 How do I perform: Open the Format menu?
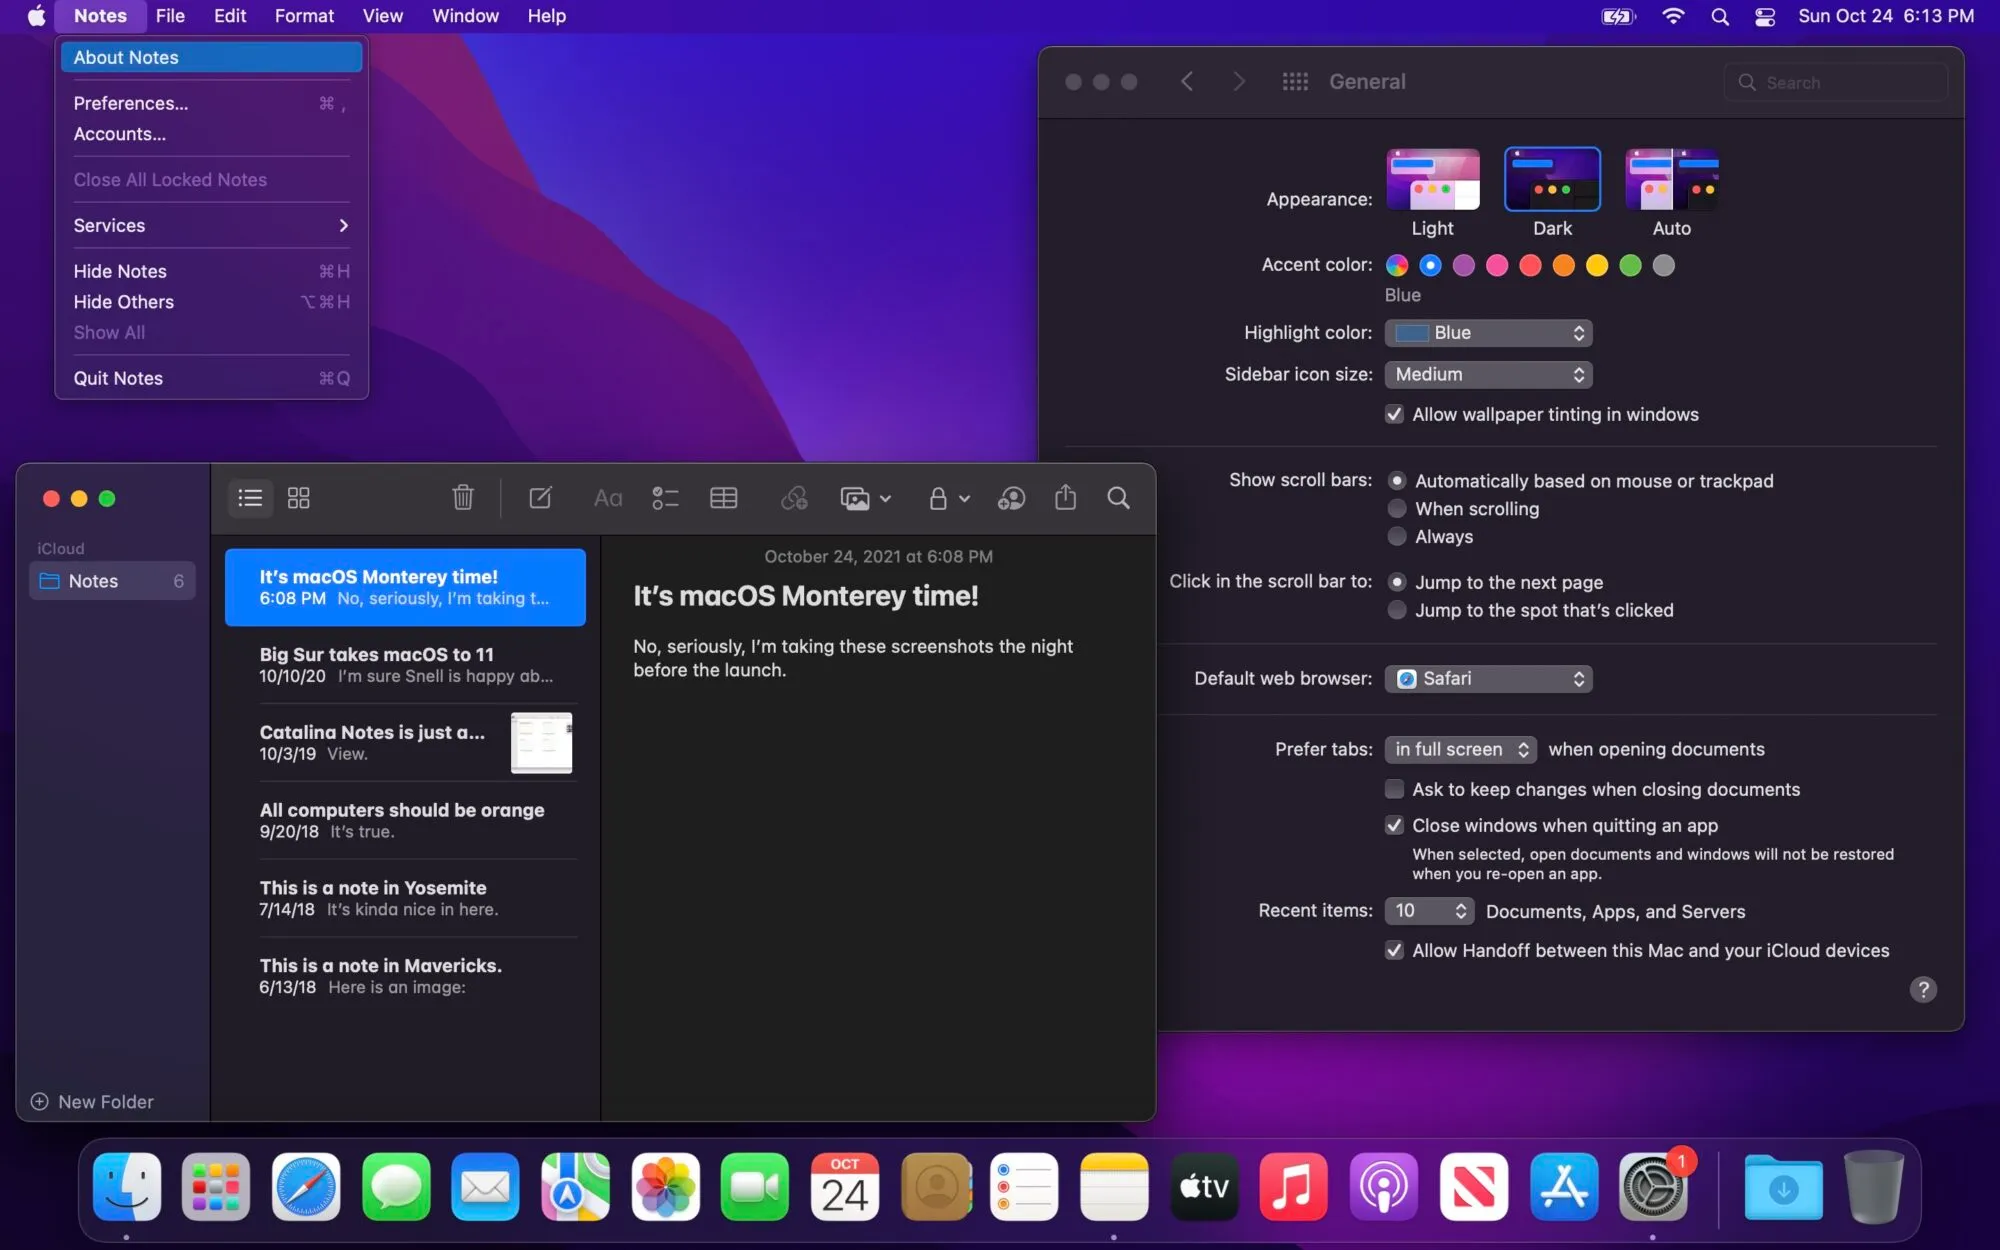click(x=303, y=16)
